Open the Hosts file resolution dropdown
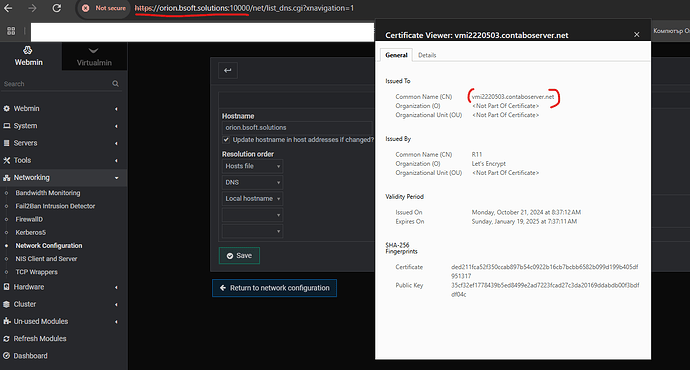 252,166
